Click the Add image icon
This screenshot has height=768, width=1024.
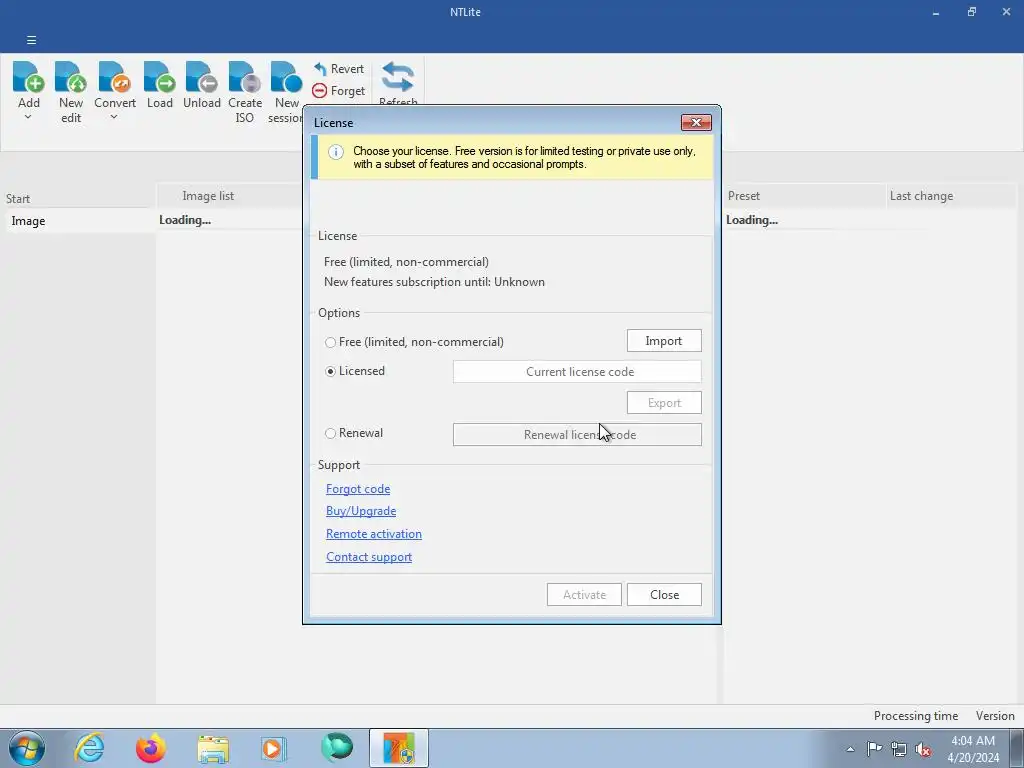coord(29,77)
